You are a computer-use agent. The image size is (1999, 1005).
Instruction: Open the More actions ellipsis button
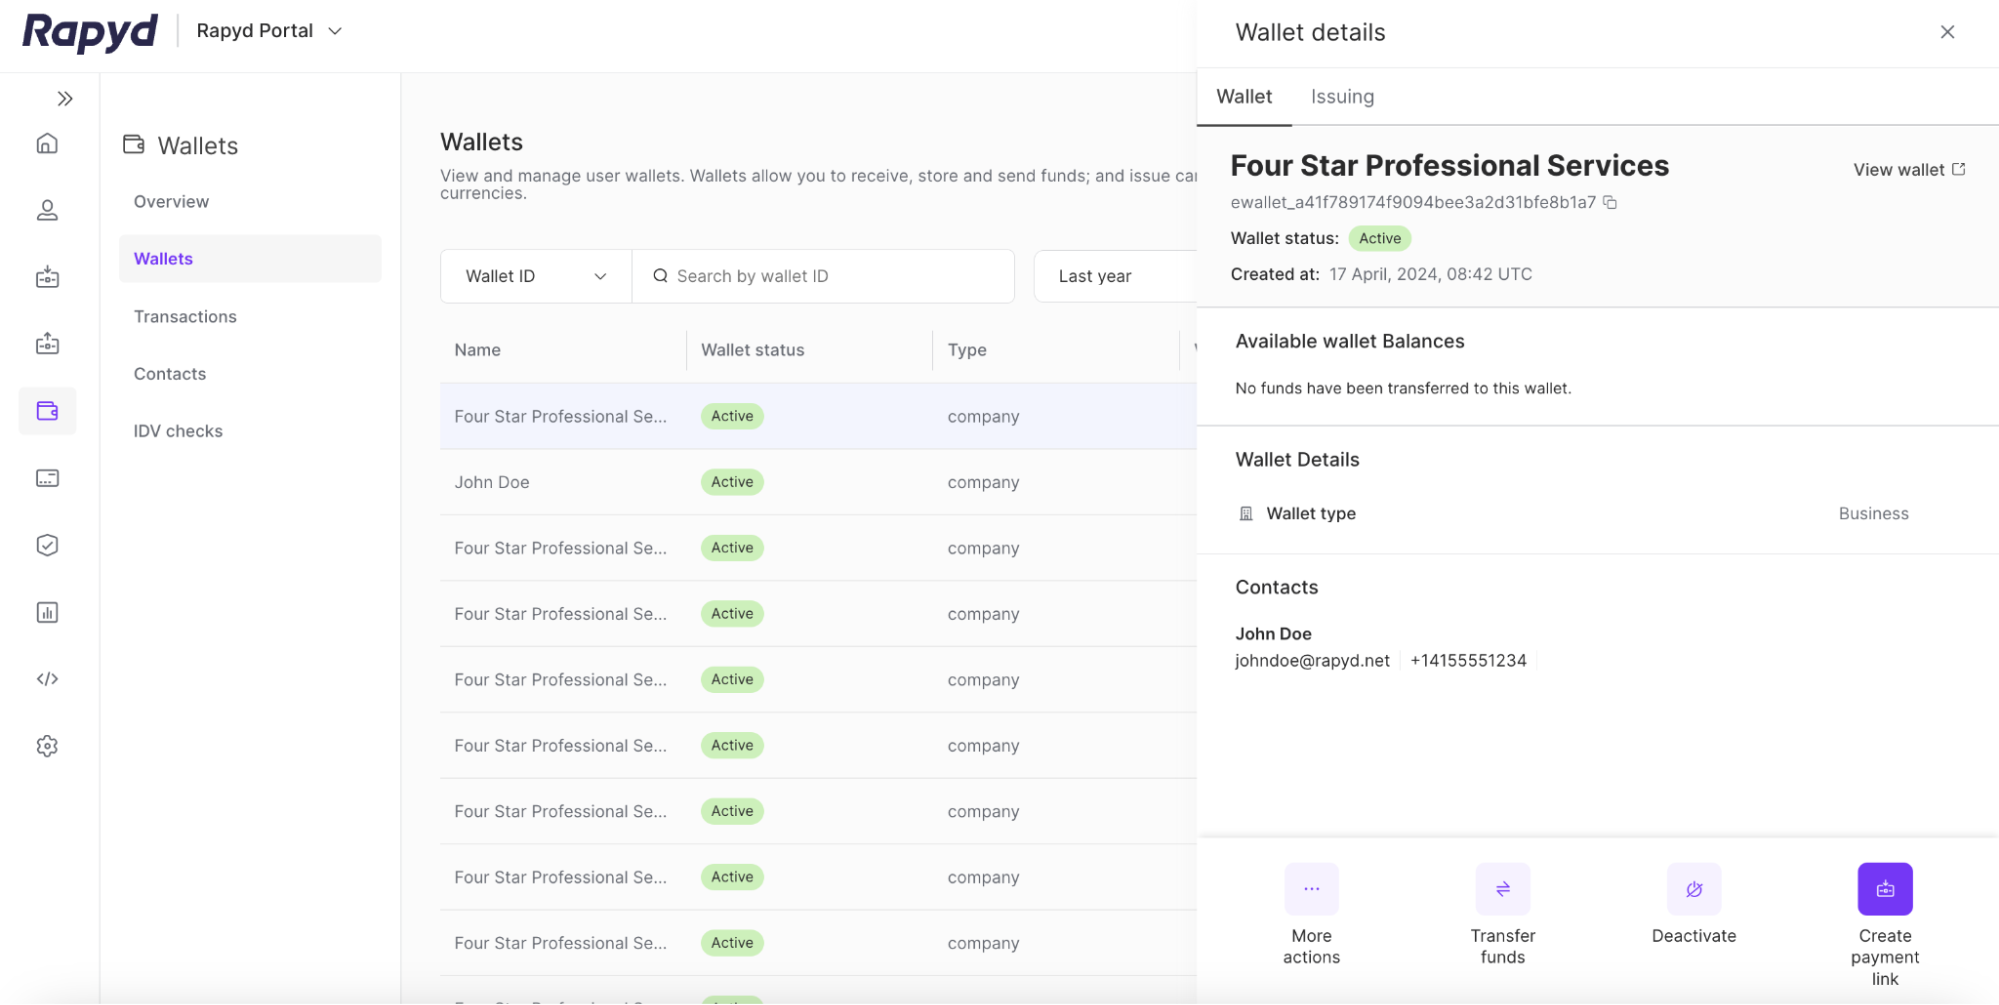1311,889
